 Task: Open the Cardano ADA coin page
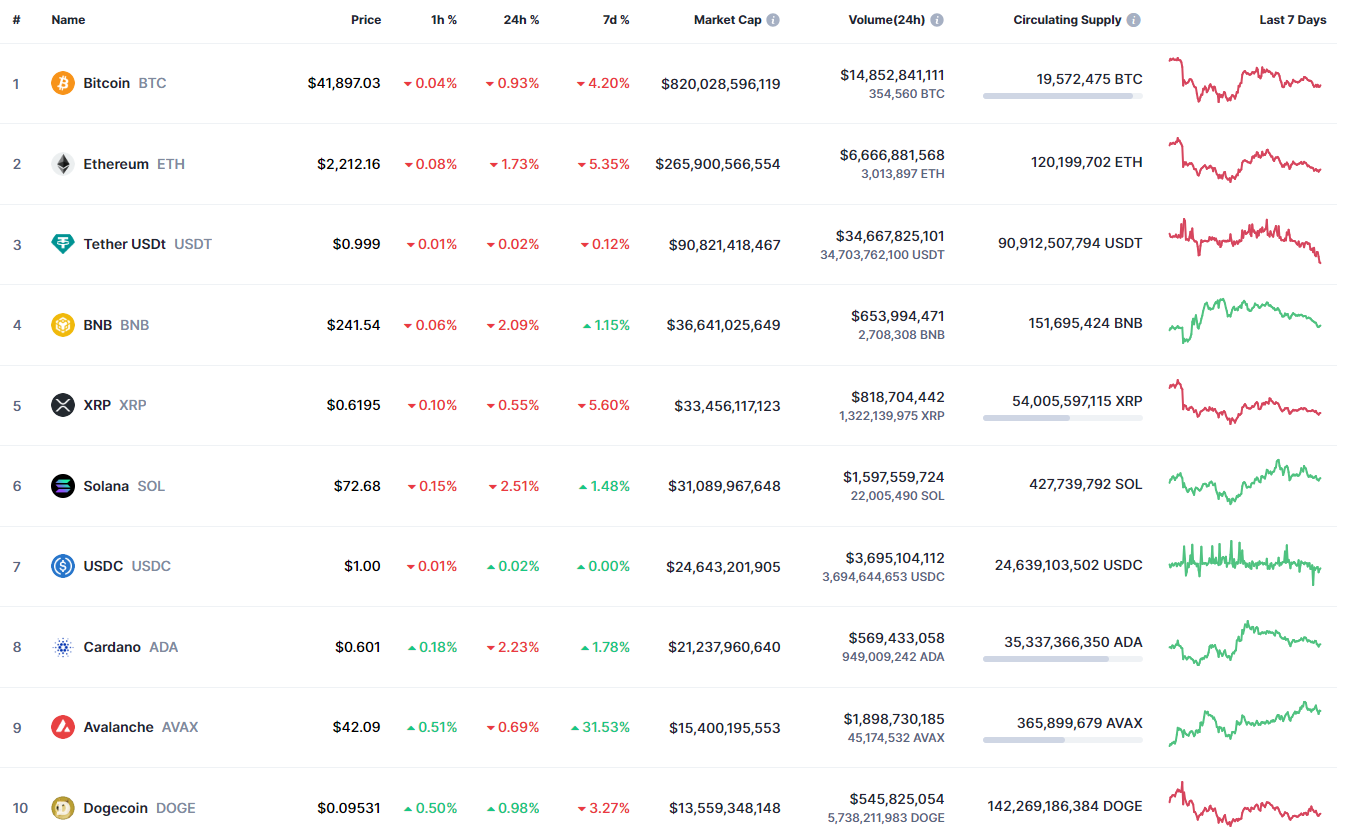[x=112, y=647]
